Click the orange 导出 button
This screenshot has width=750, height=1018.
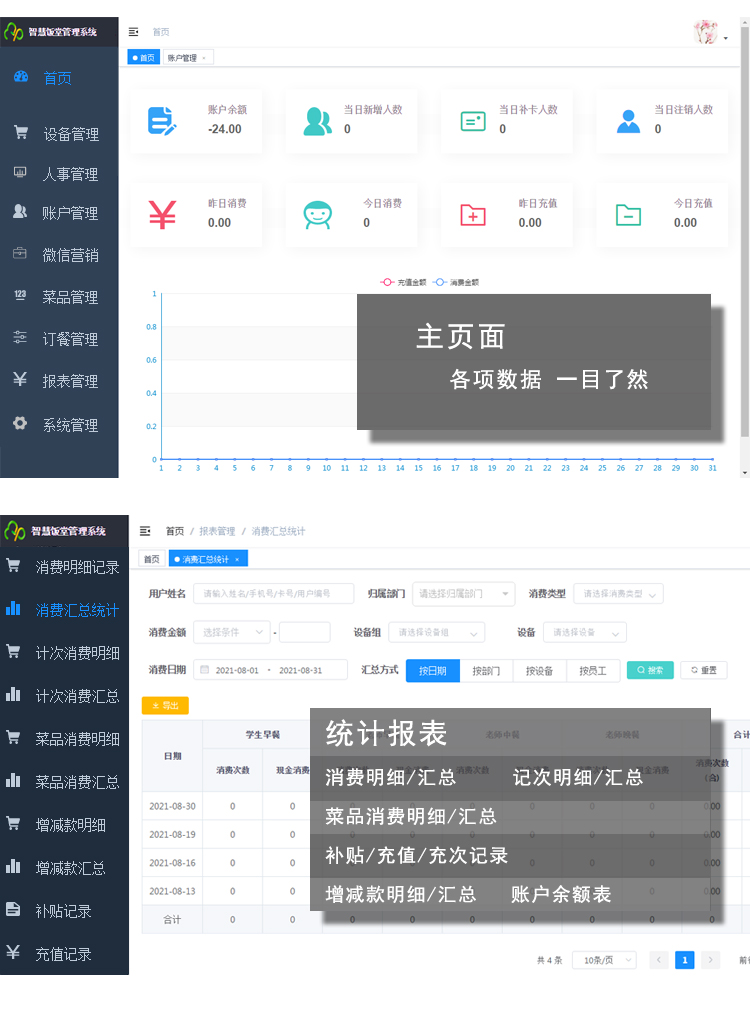(165, 705)
